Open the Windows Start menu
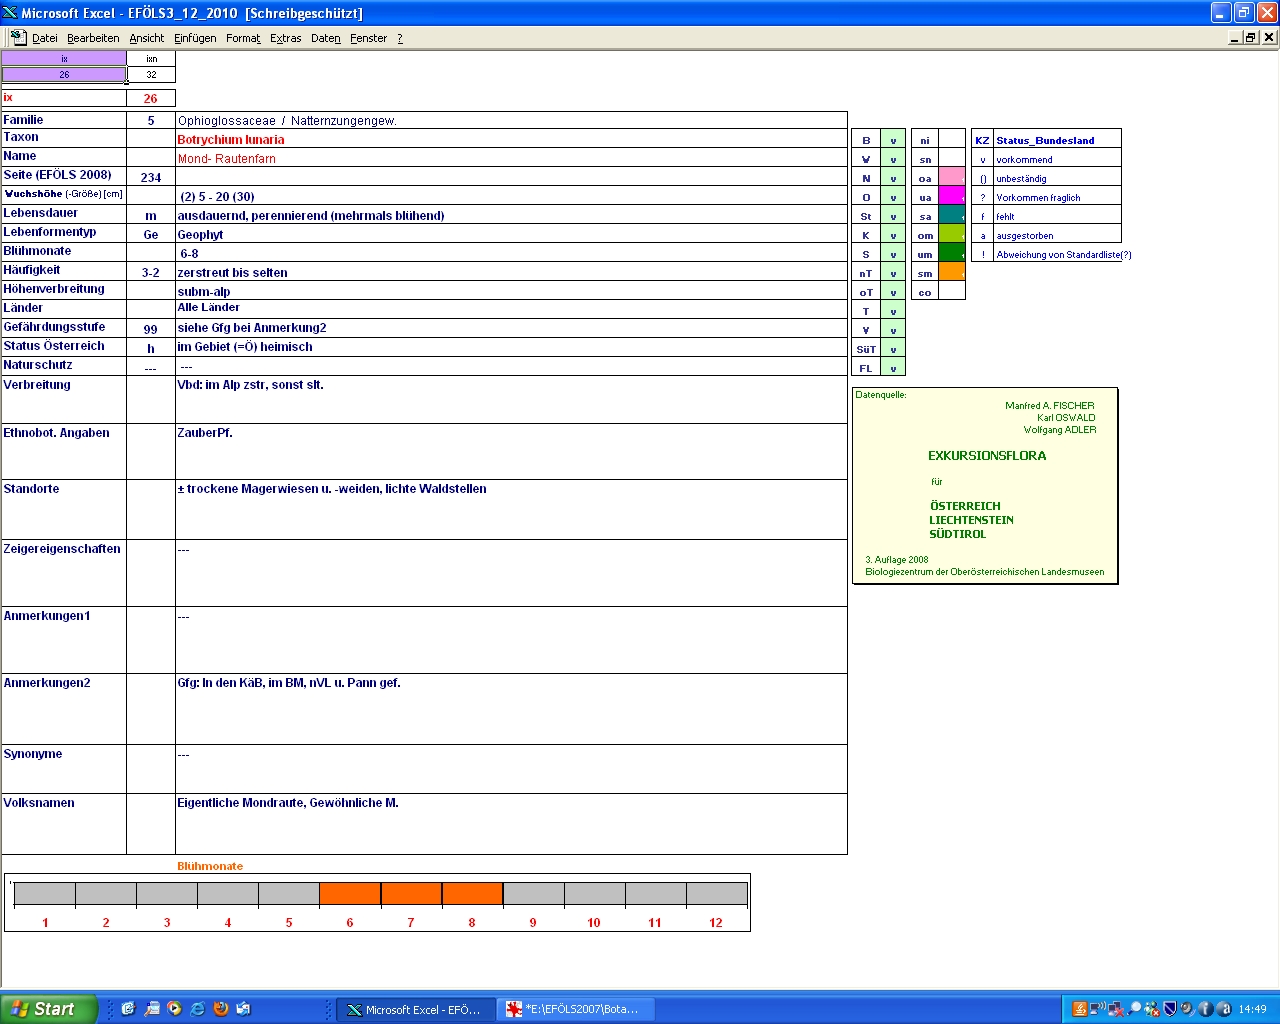The height and width of the screenshot is (1024, 1280). (49, 1009)
